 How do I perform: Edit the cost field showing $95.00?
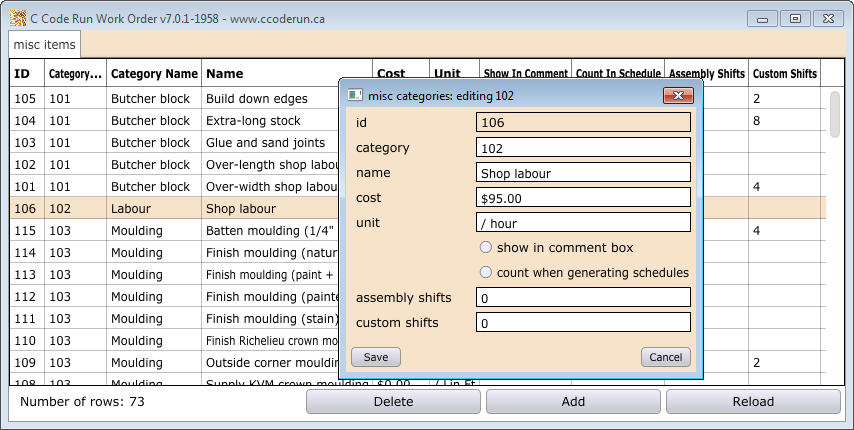click(583, 197)
